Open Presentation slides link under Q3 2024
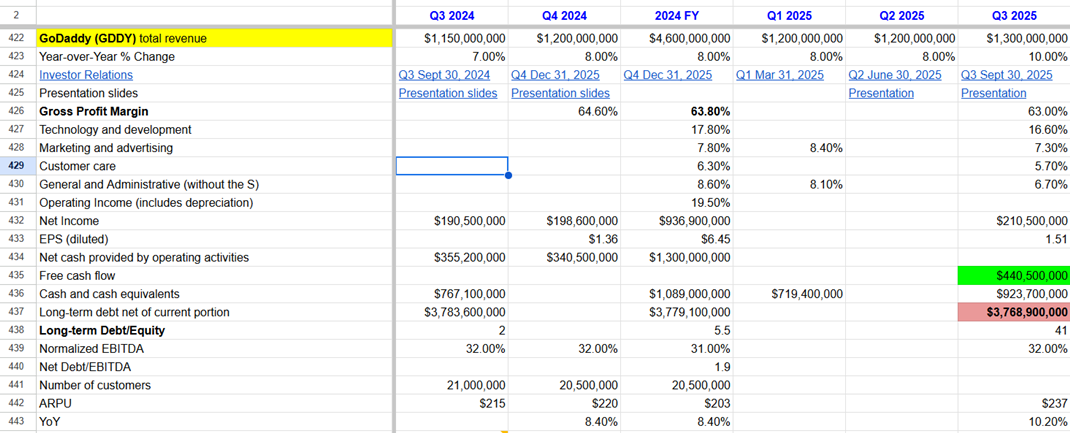 click(x=448, y=93)
